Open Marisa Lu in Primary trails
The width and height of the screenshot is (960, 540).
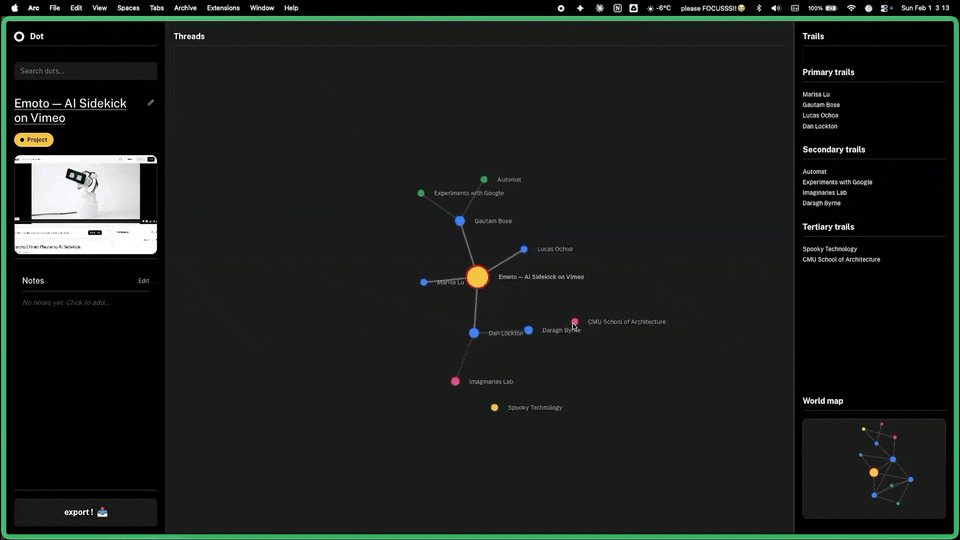pyautogui.click(x=816, y=94)
